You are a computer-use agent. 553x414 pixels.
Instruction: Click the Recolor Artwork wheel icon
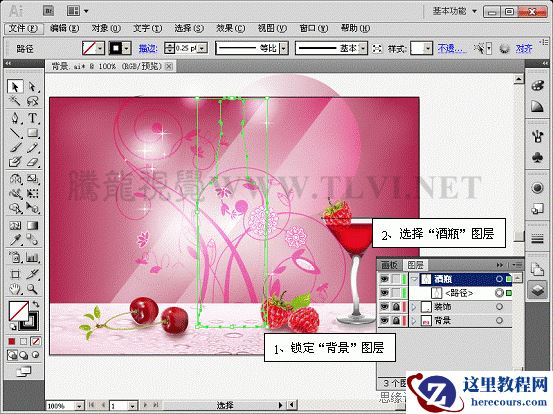coord(504,48)
